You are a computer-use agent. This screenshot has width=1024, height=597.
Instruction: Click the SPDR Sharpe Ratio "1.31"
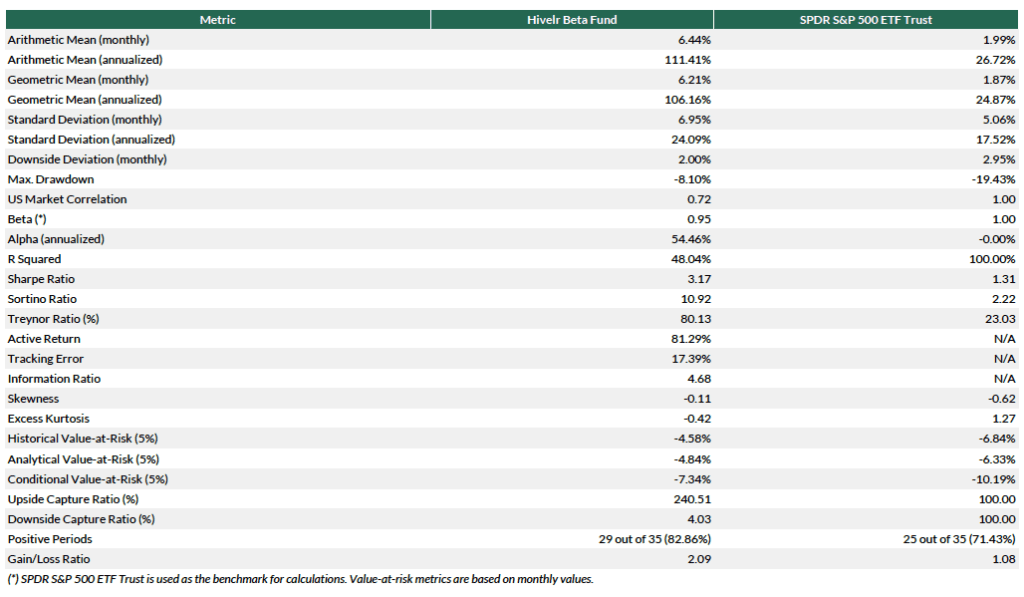click(x=1004, y=279)
